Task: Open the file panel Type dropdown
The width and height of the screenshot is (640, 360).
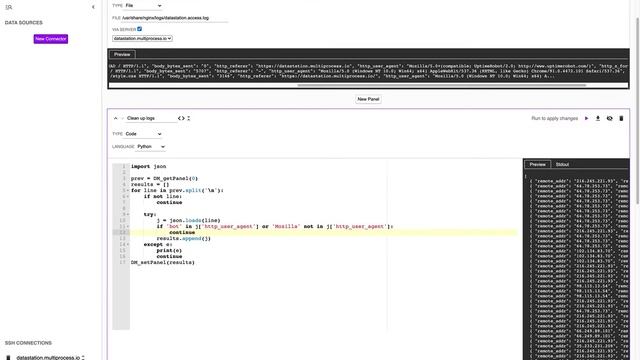Action: coord(143,6)
